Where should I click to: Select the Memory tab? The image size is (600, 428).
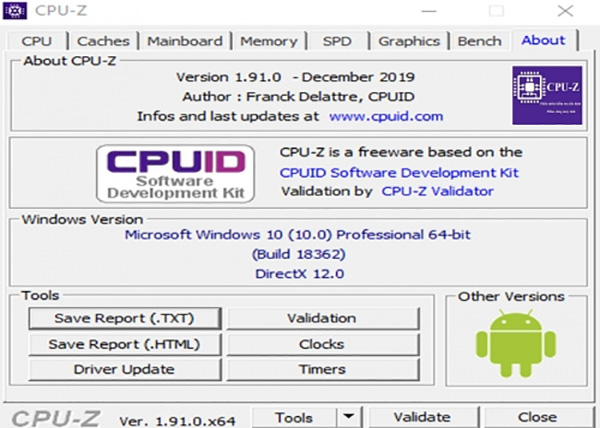click(x=269, y=41)
